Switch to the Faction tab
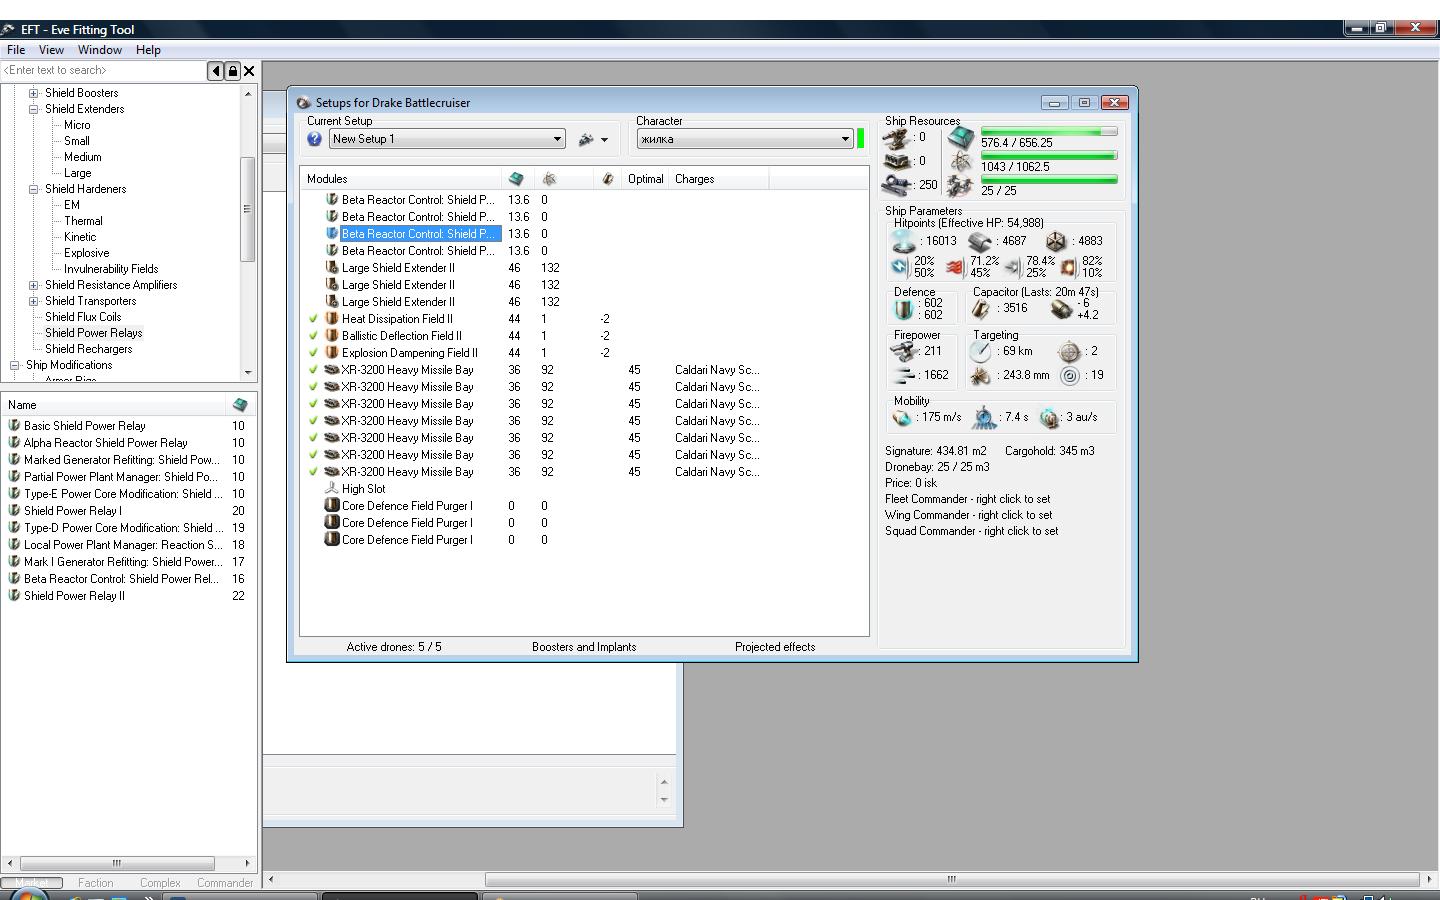1440x900 pixels. (96, 883)
